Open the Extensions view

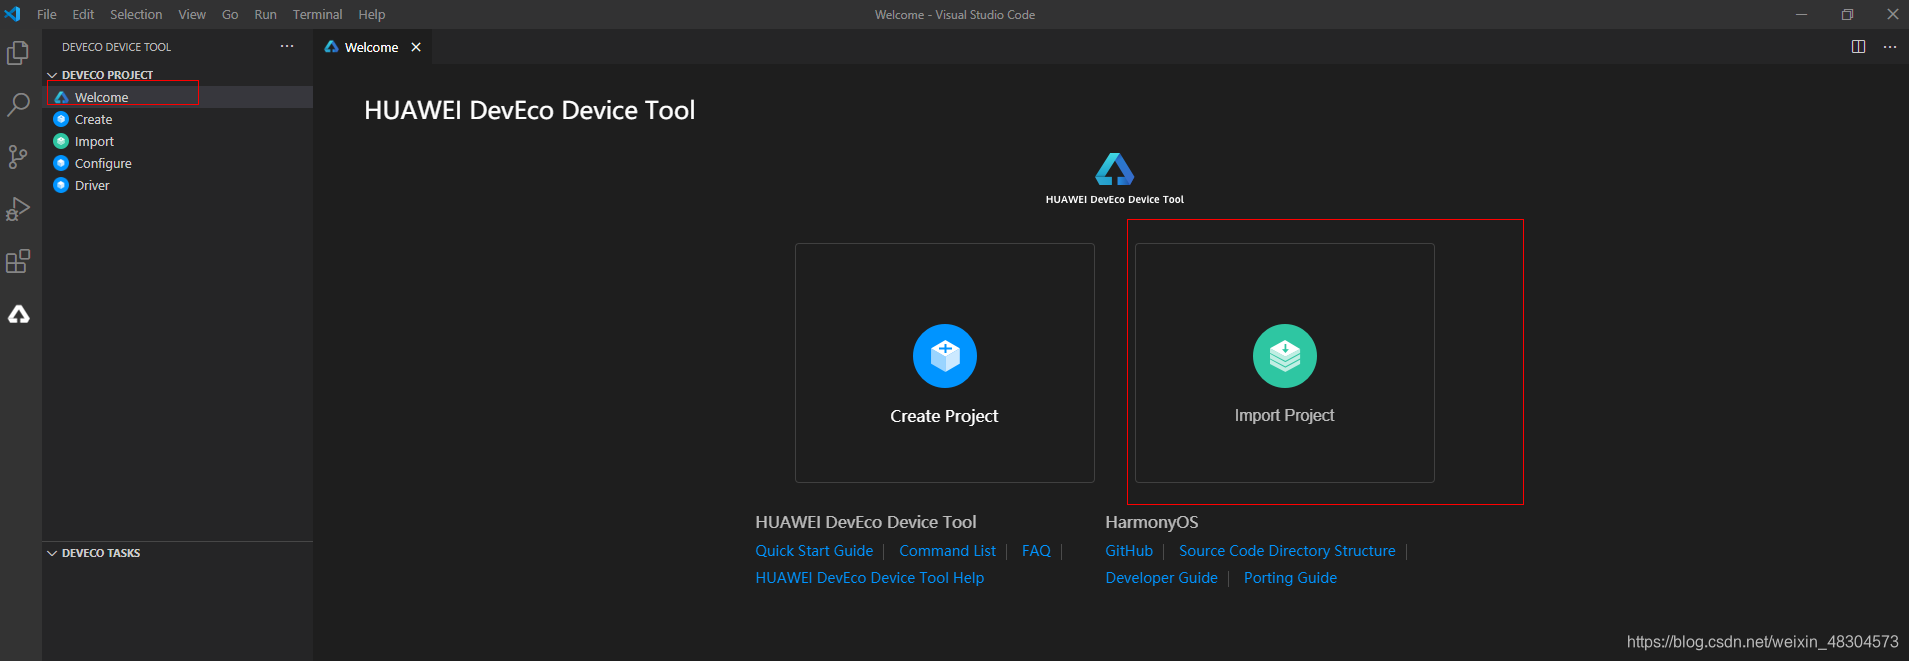[18, 262]
